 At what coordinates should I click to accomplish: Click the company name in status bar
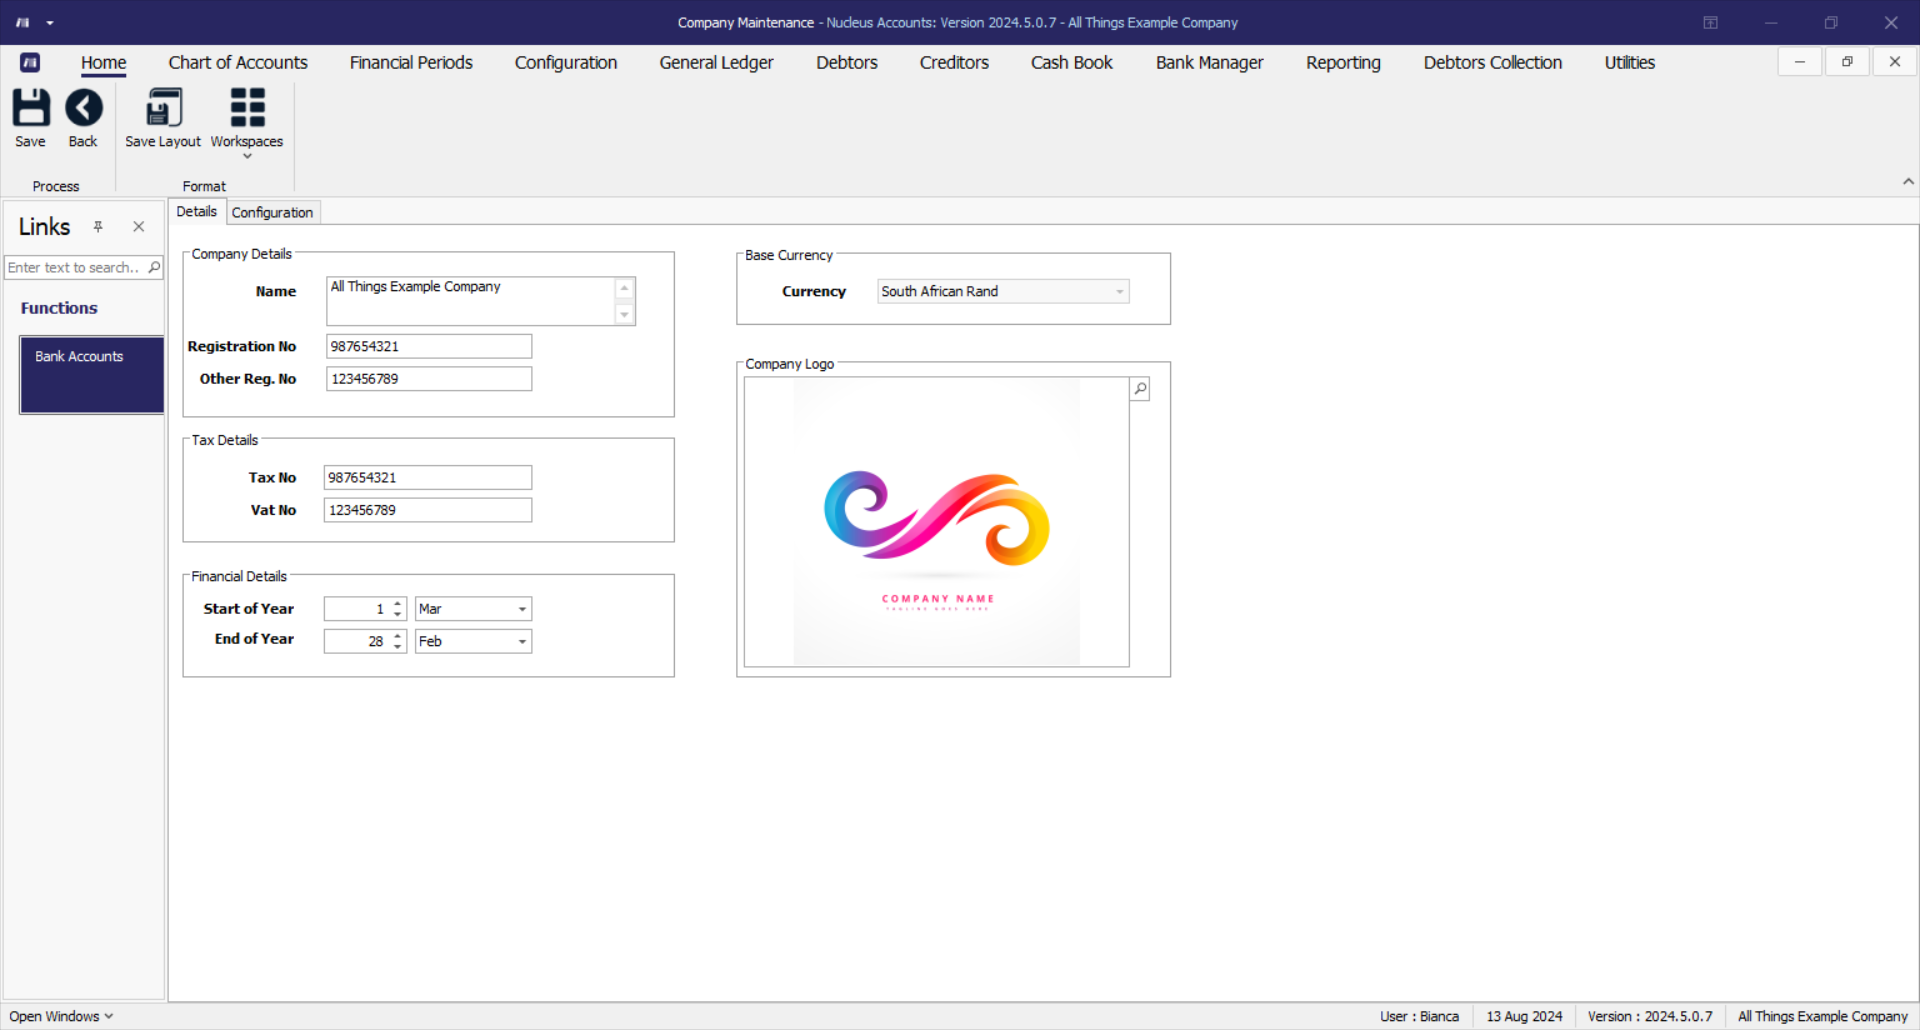point(1823,1016)
